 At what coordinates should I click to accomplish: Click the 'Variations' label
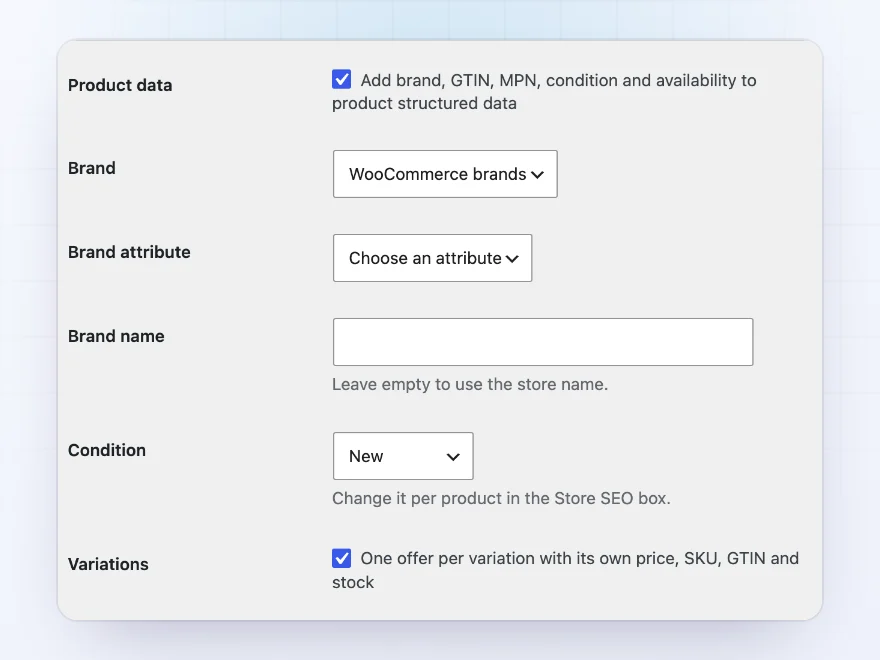point(108,564)
